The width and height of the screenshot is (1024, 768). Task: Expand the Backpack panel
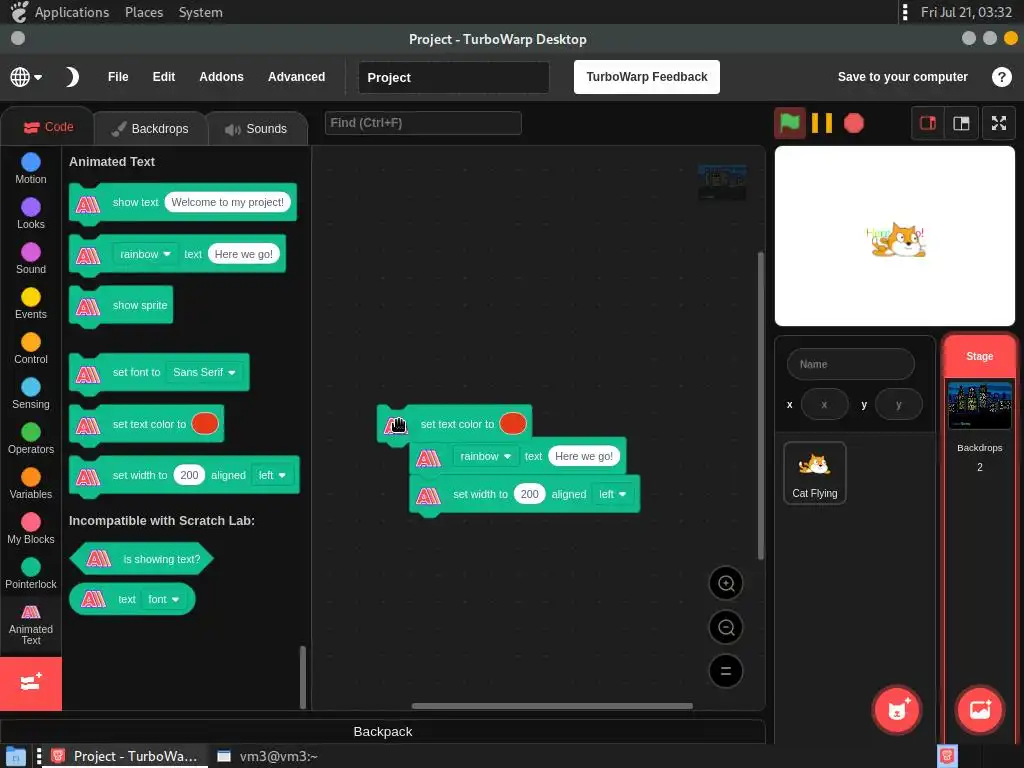[383, 731]
